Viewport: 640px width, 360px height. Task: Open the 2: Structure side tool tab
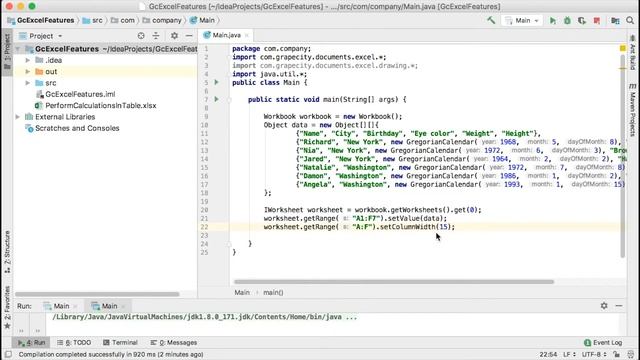point(7,252)
